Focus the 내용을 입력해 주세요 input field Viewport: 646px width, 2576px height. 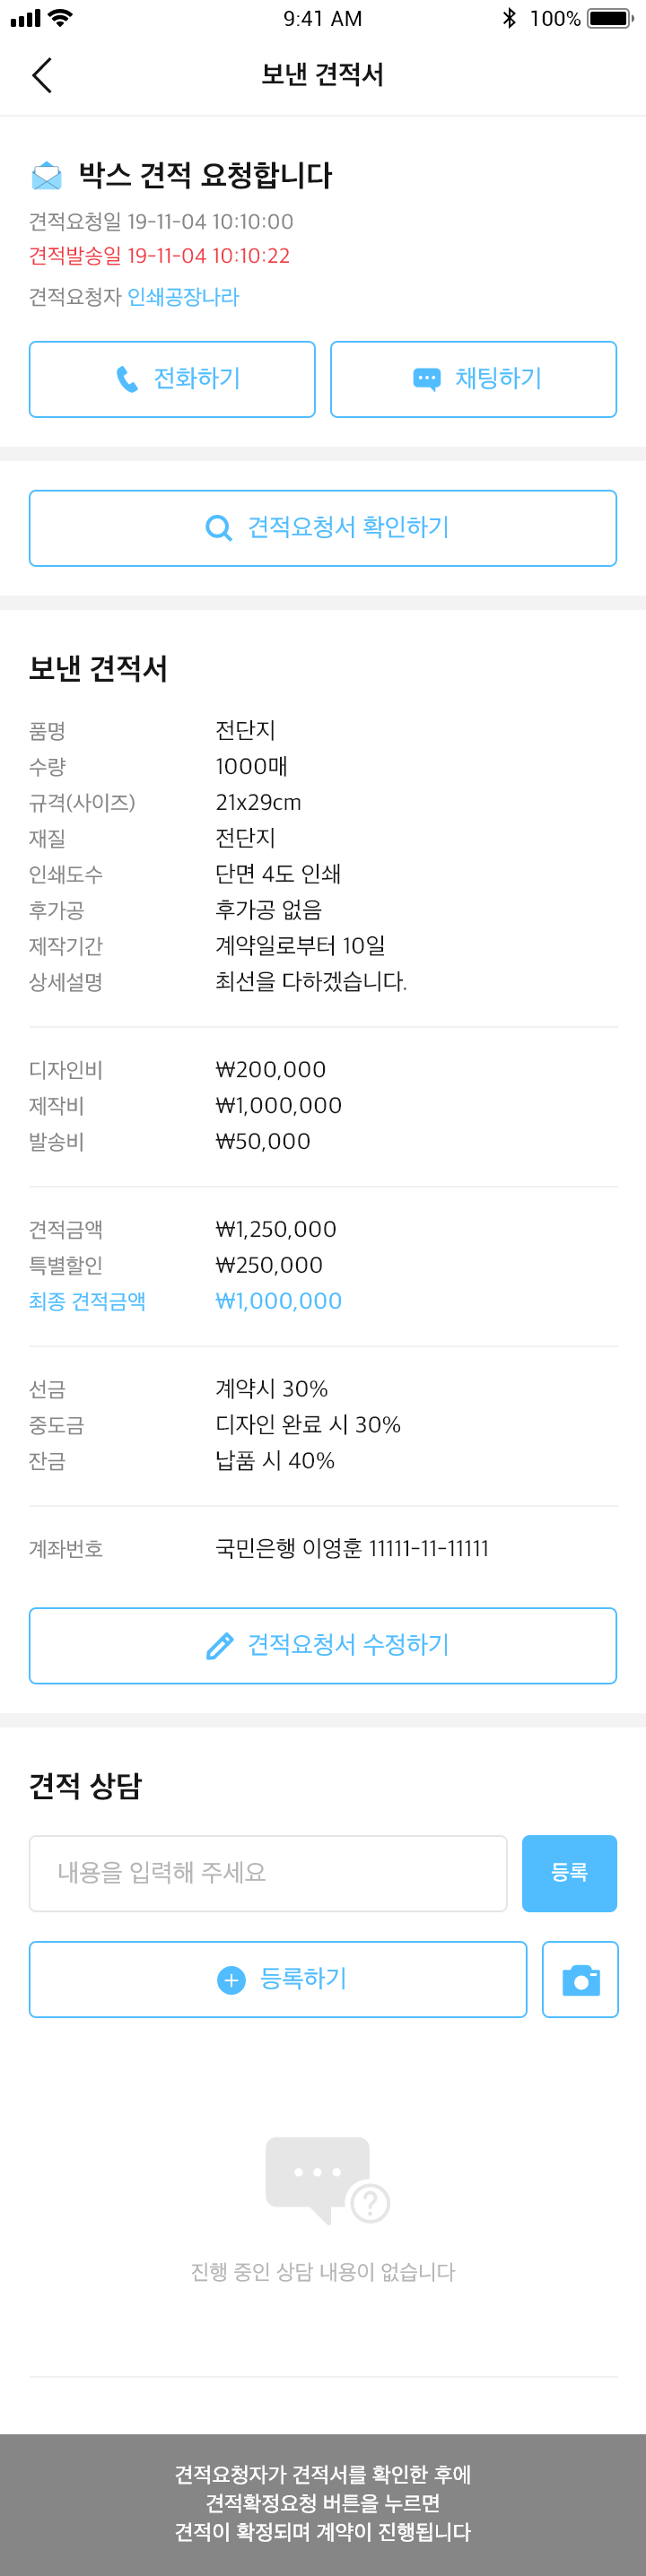click(x=268, y=1873)
